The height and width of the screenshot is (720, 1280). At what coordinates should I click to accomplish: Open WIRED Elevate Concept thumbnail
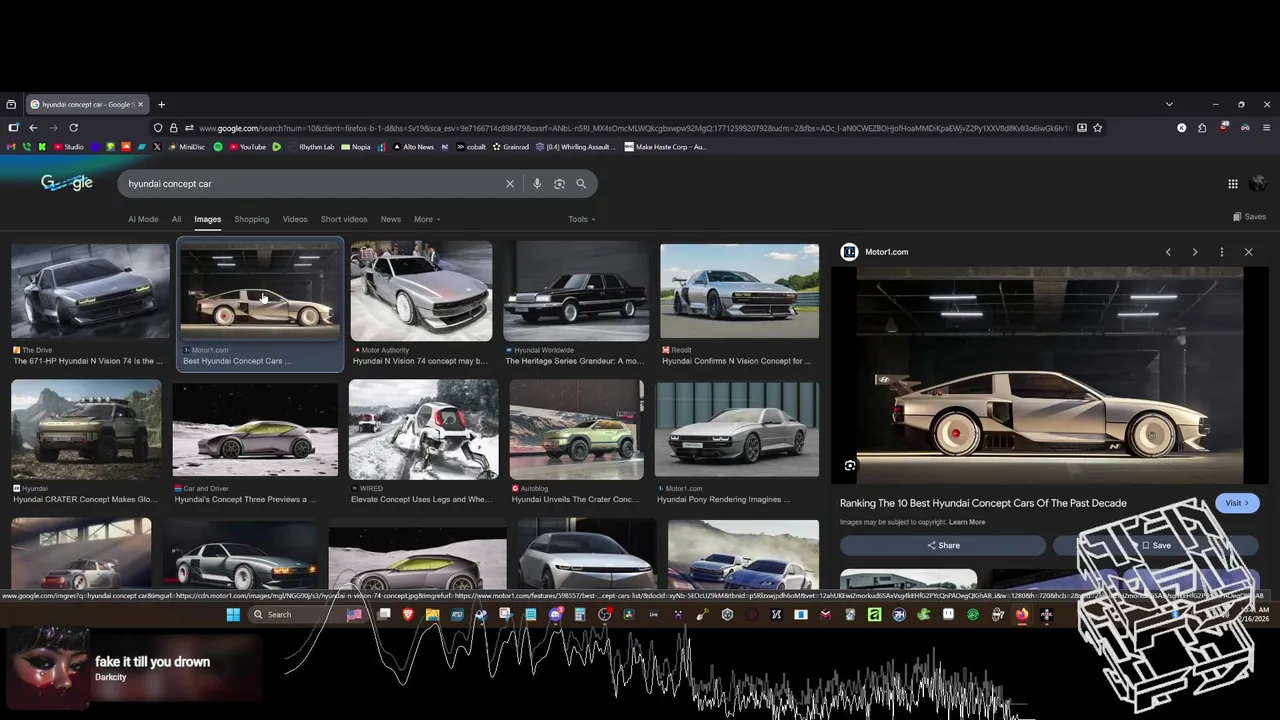[423, 429]
